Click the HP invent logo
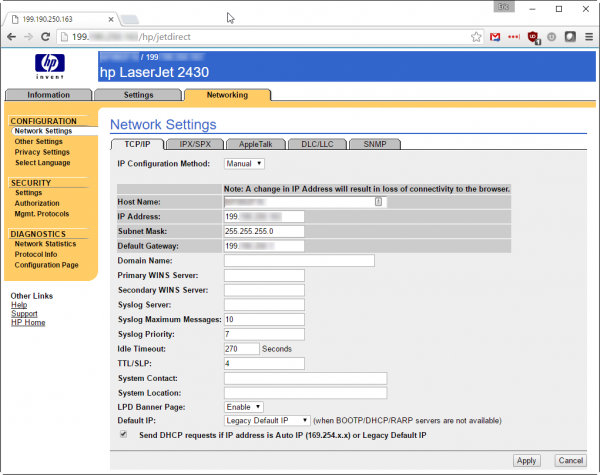600x475 pixels. [x=50, y=66]
